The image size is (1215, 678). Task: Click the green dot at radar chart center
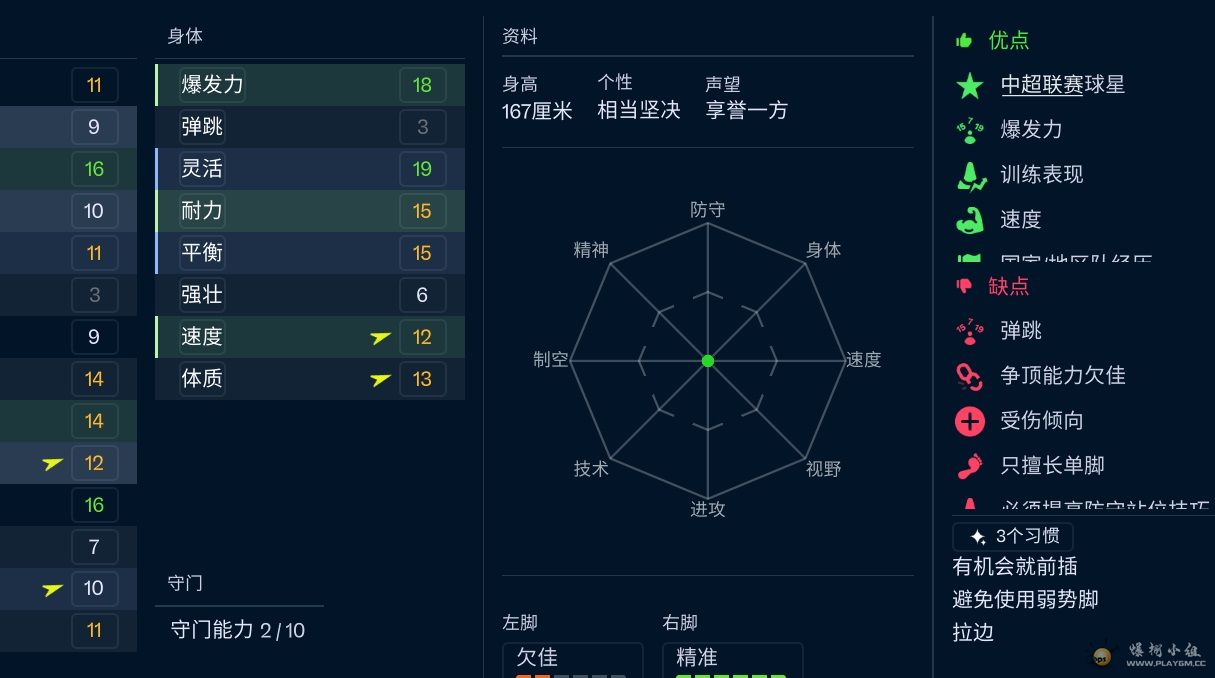coord(708,360)
